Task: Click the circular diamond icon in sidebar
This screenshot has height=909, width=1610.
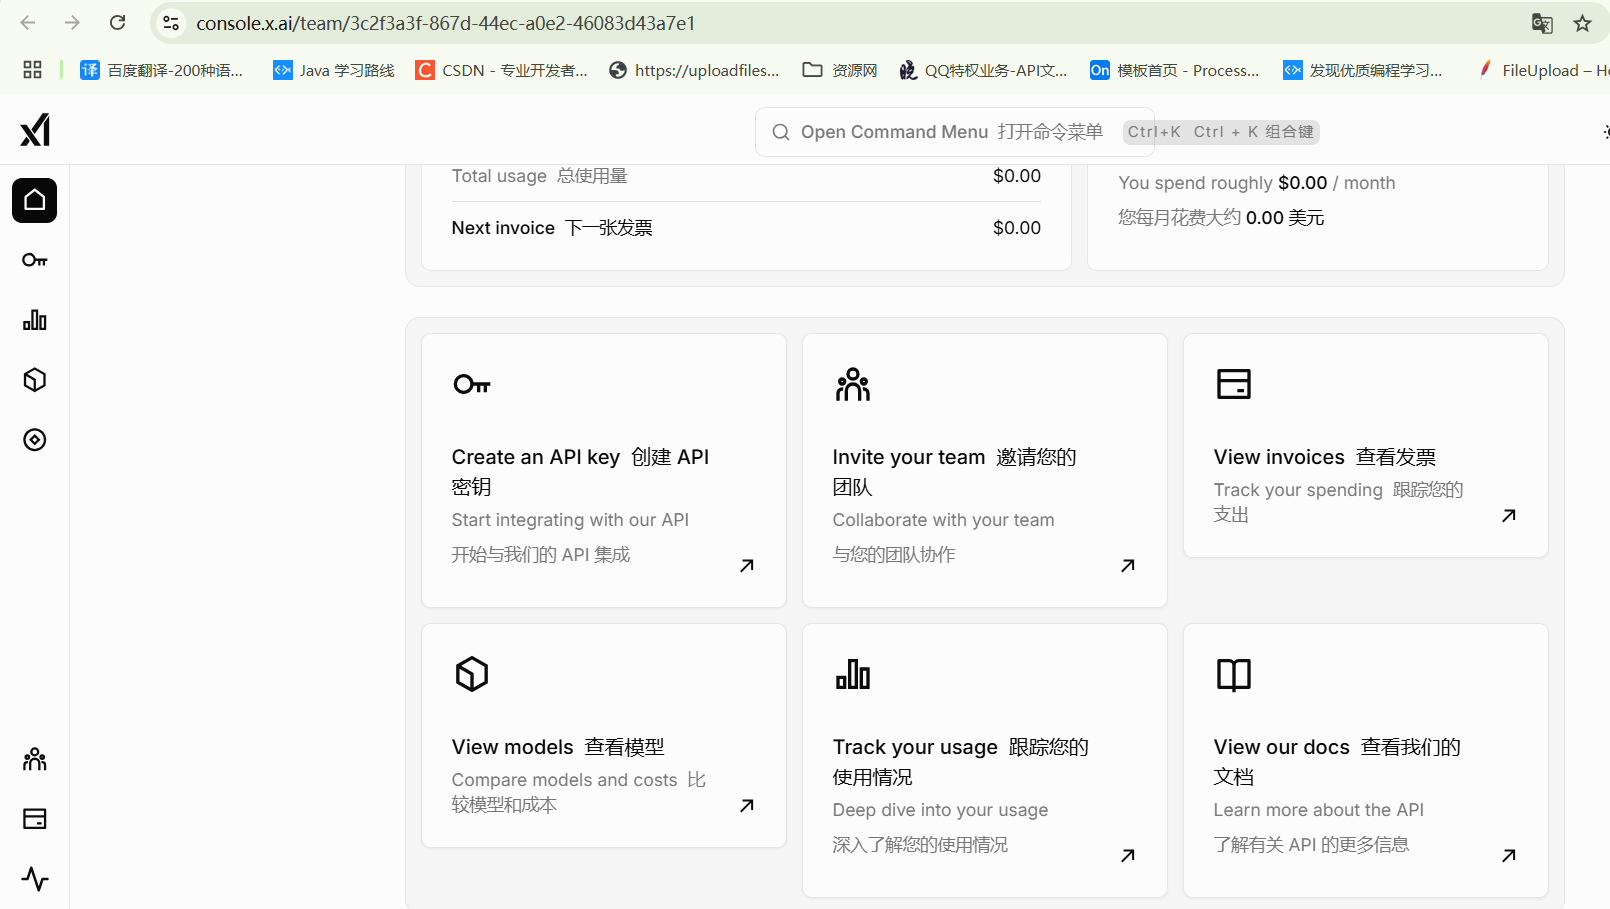Action: (35, 440)
